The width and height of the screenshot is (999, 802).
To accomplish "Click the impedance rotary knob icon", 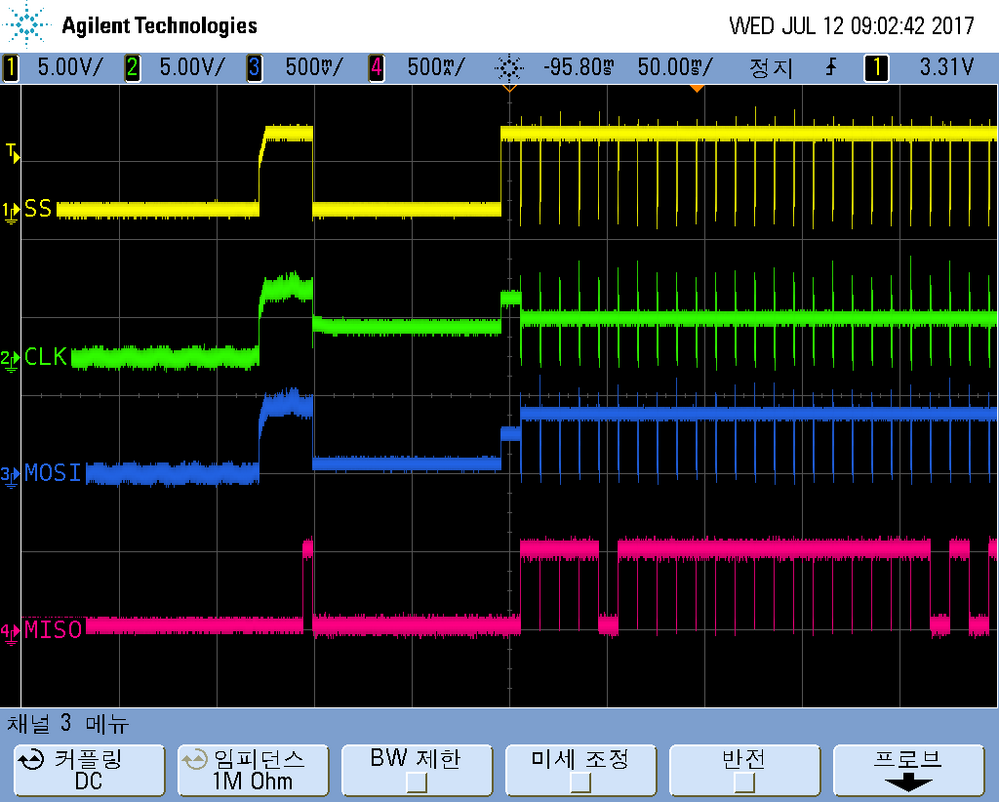I will tap(194, 760).
